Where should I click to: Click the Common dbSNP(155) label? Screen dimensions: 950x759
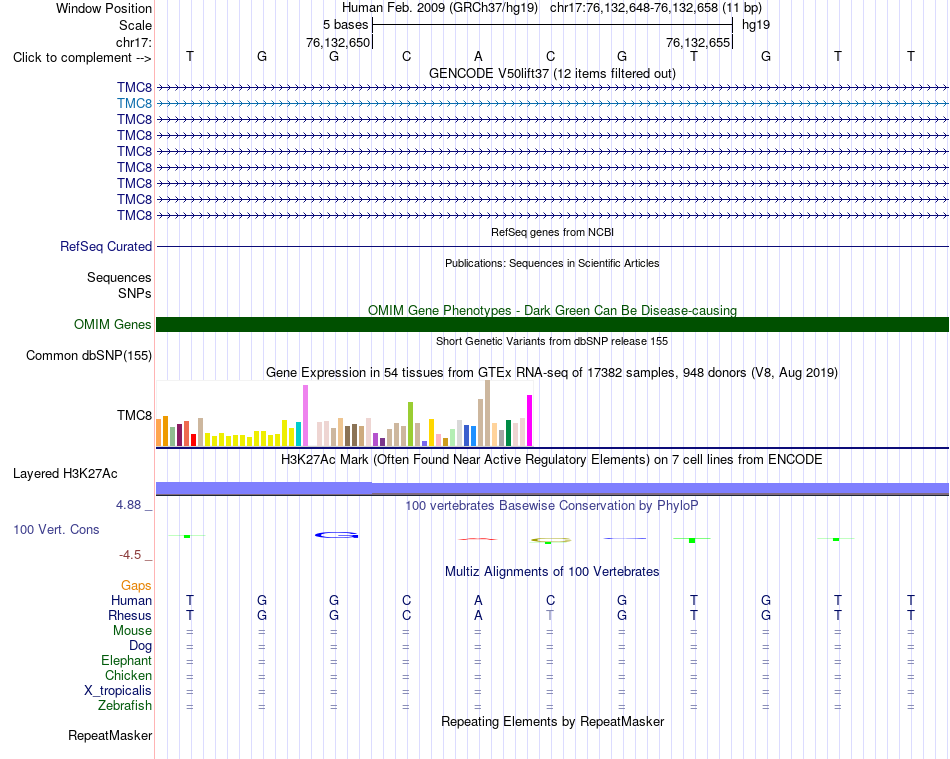88,356
